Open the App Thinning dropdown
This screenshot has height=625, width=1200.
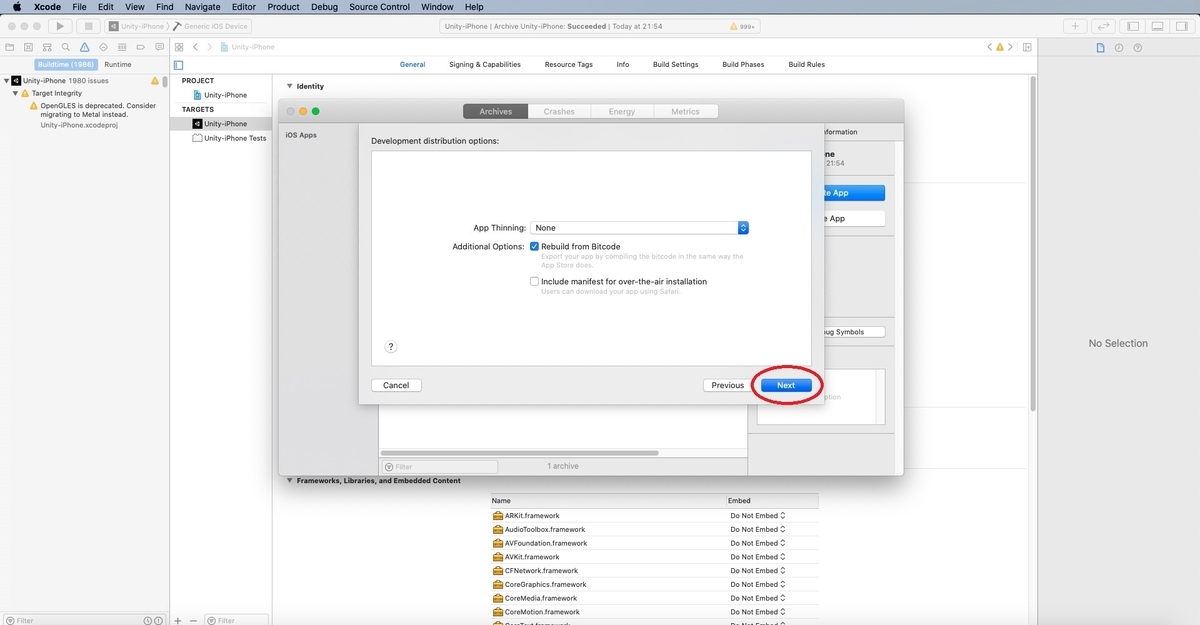click(x=639, y=228)
